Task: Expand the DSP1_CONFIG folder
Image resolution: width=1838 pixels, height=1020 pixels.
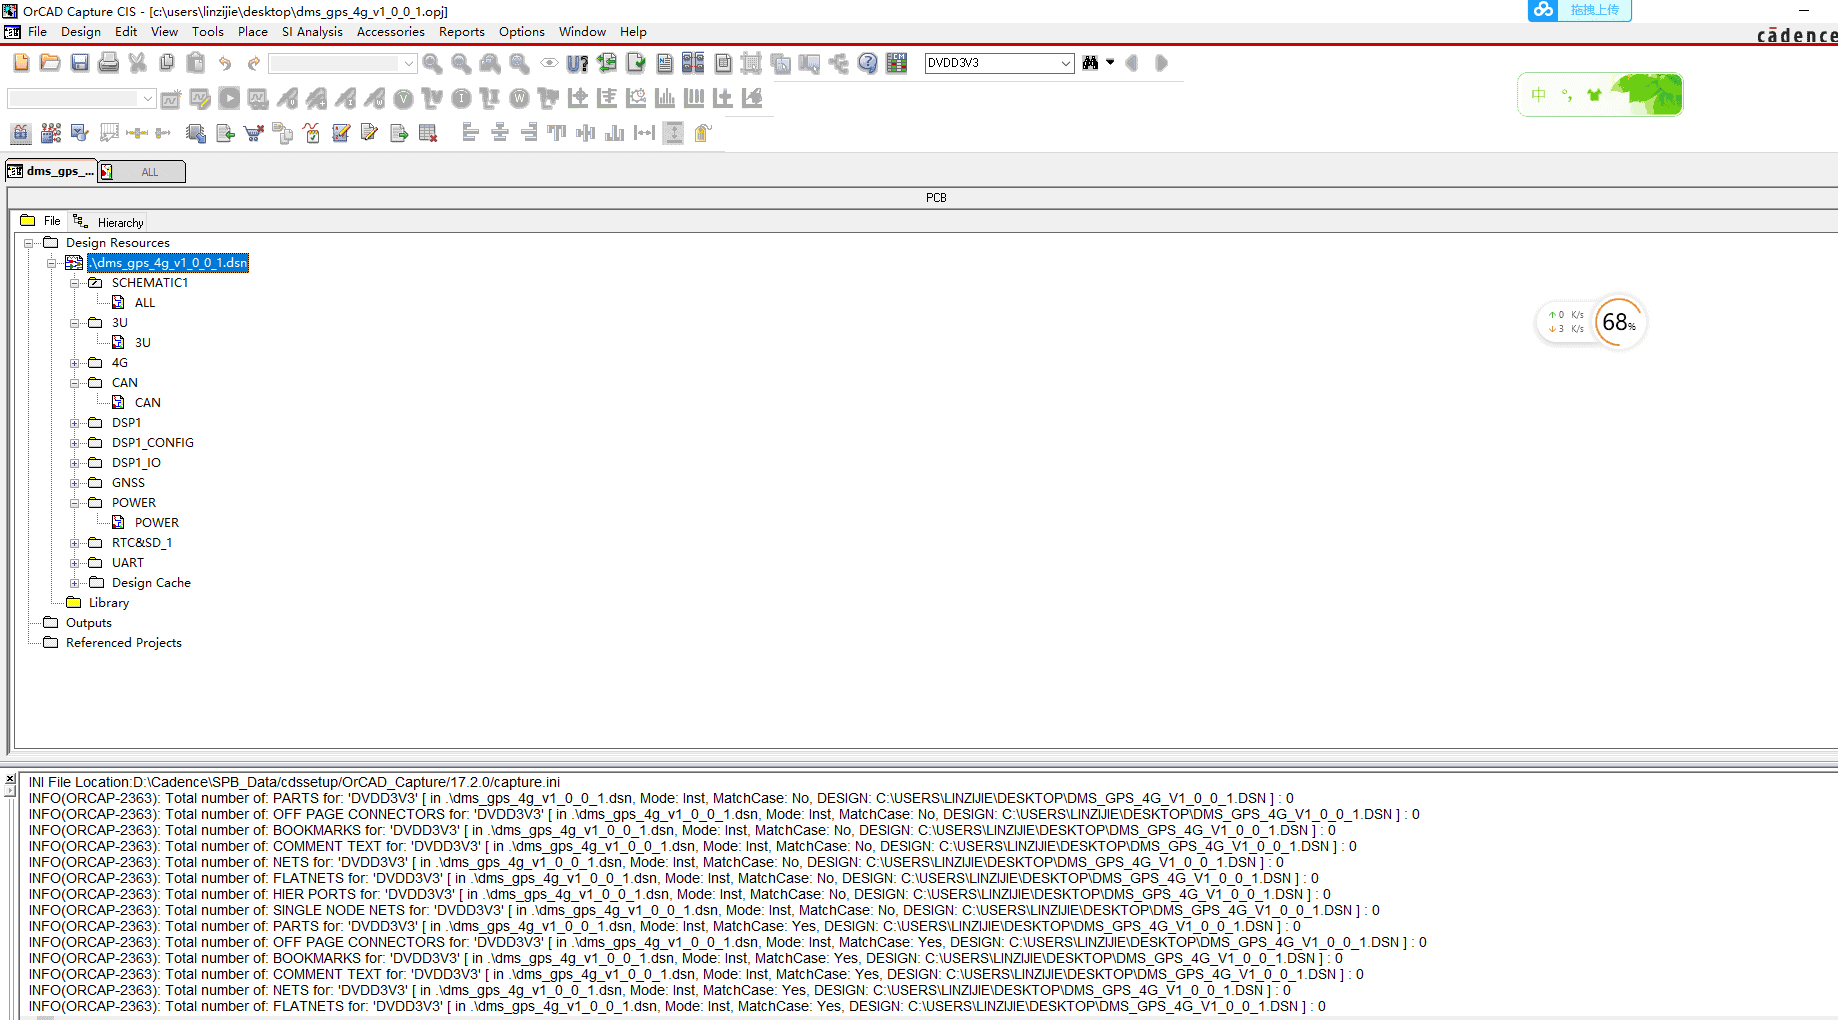Action: (x=75, y=443)
